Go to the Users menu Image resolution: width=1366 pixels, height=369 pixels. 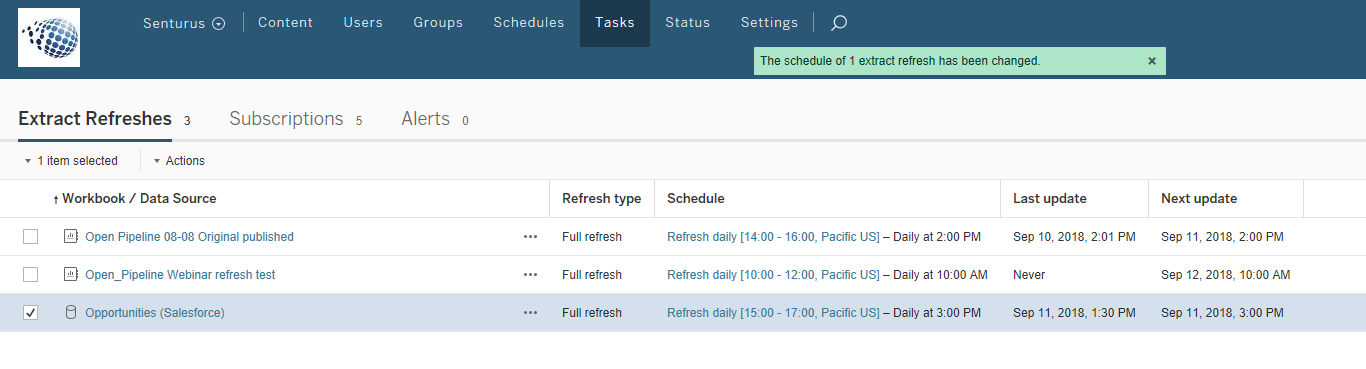[x=363, y=22]
